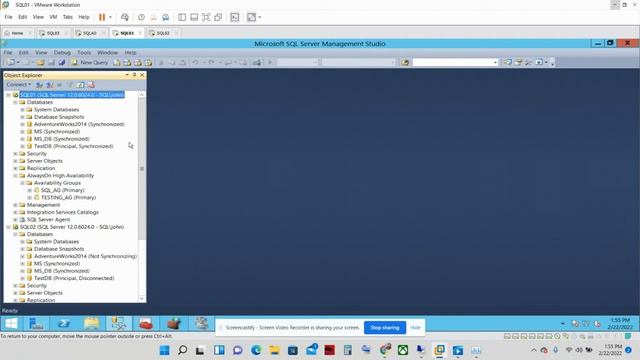This screenshot has height=360, width=640.
Task: Select MS_DB (Synchronized) under SQL01
Action: [62, 139]
